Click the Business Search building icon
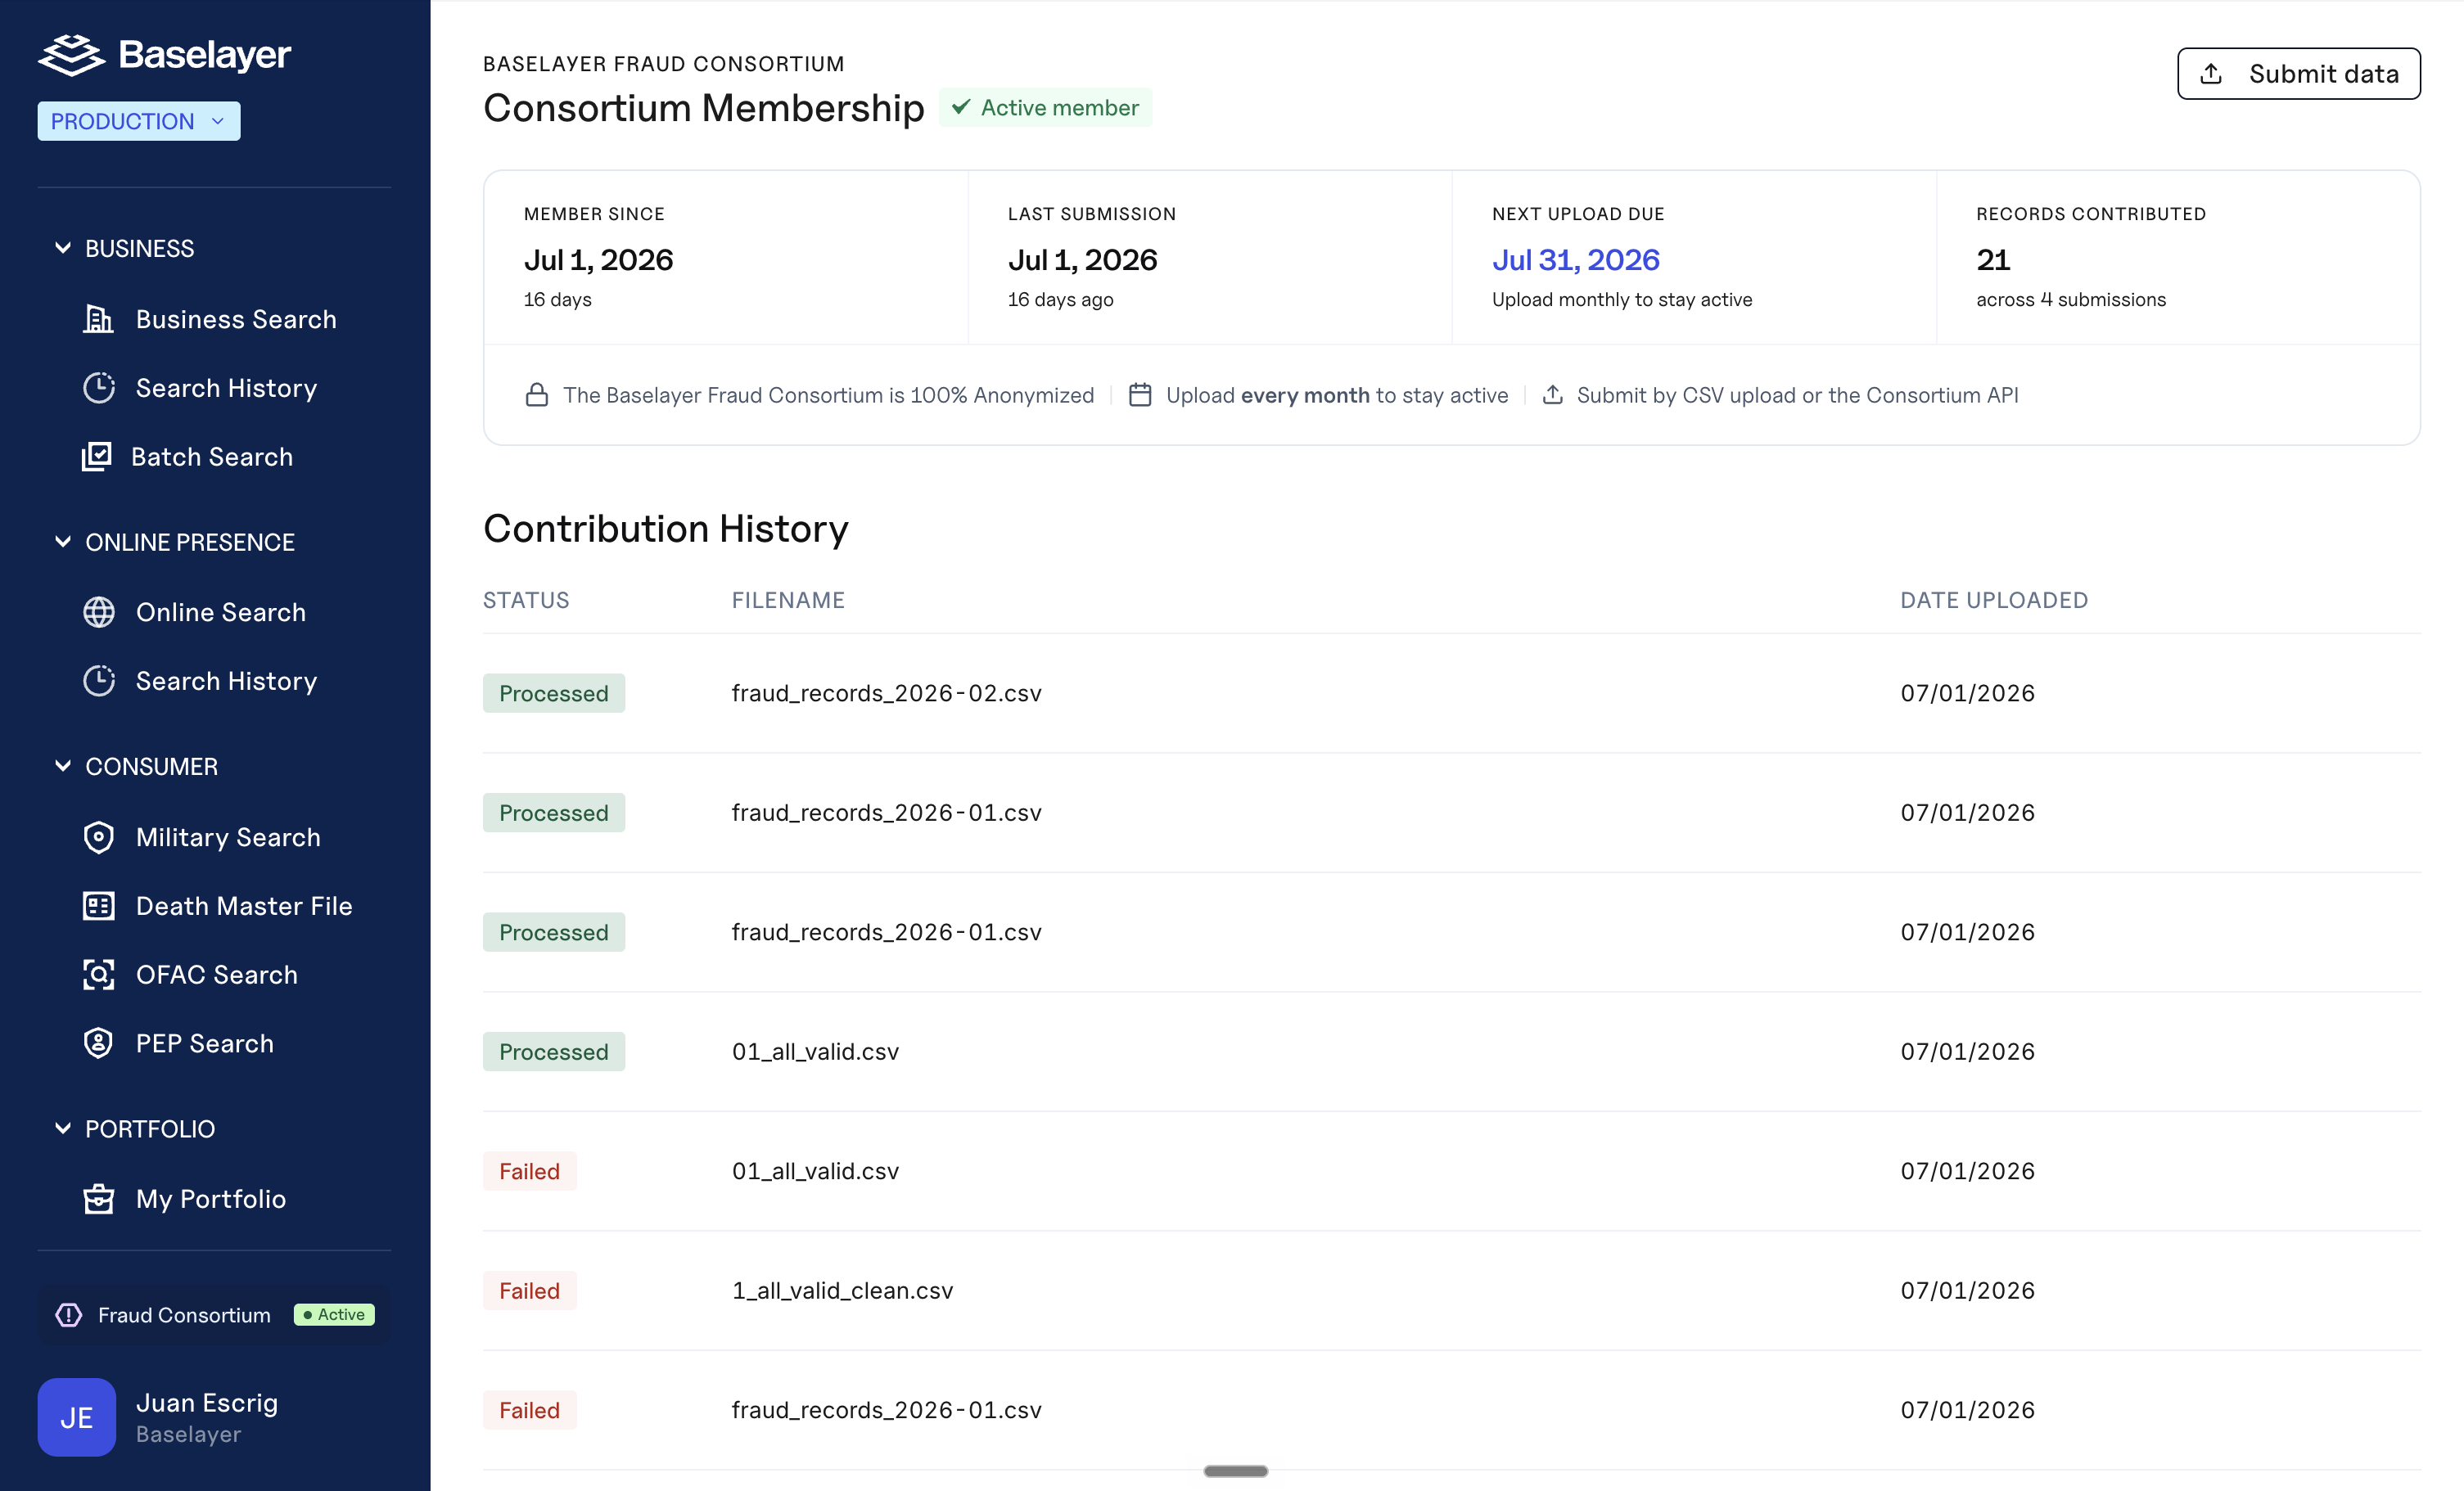The image size is (2464, 1491). tap(98, 319)
